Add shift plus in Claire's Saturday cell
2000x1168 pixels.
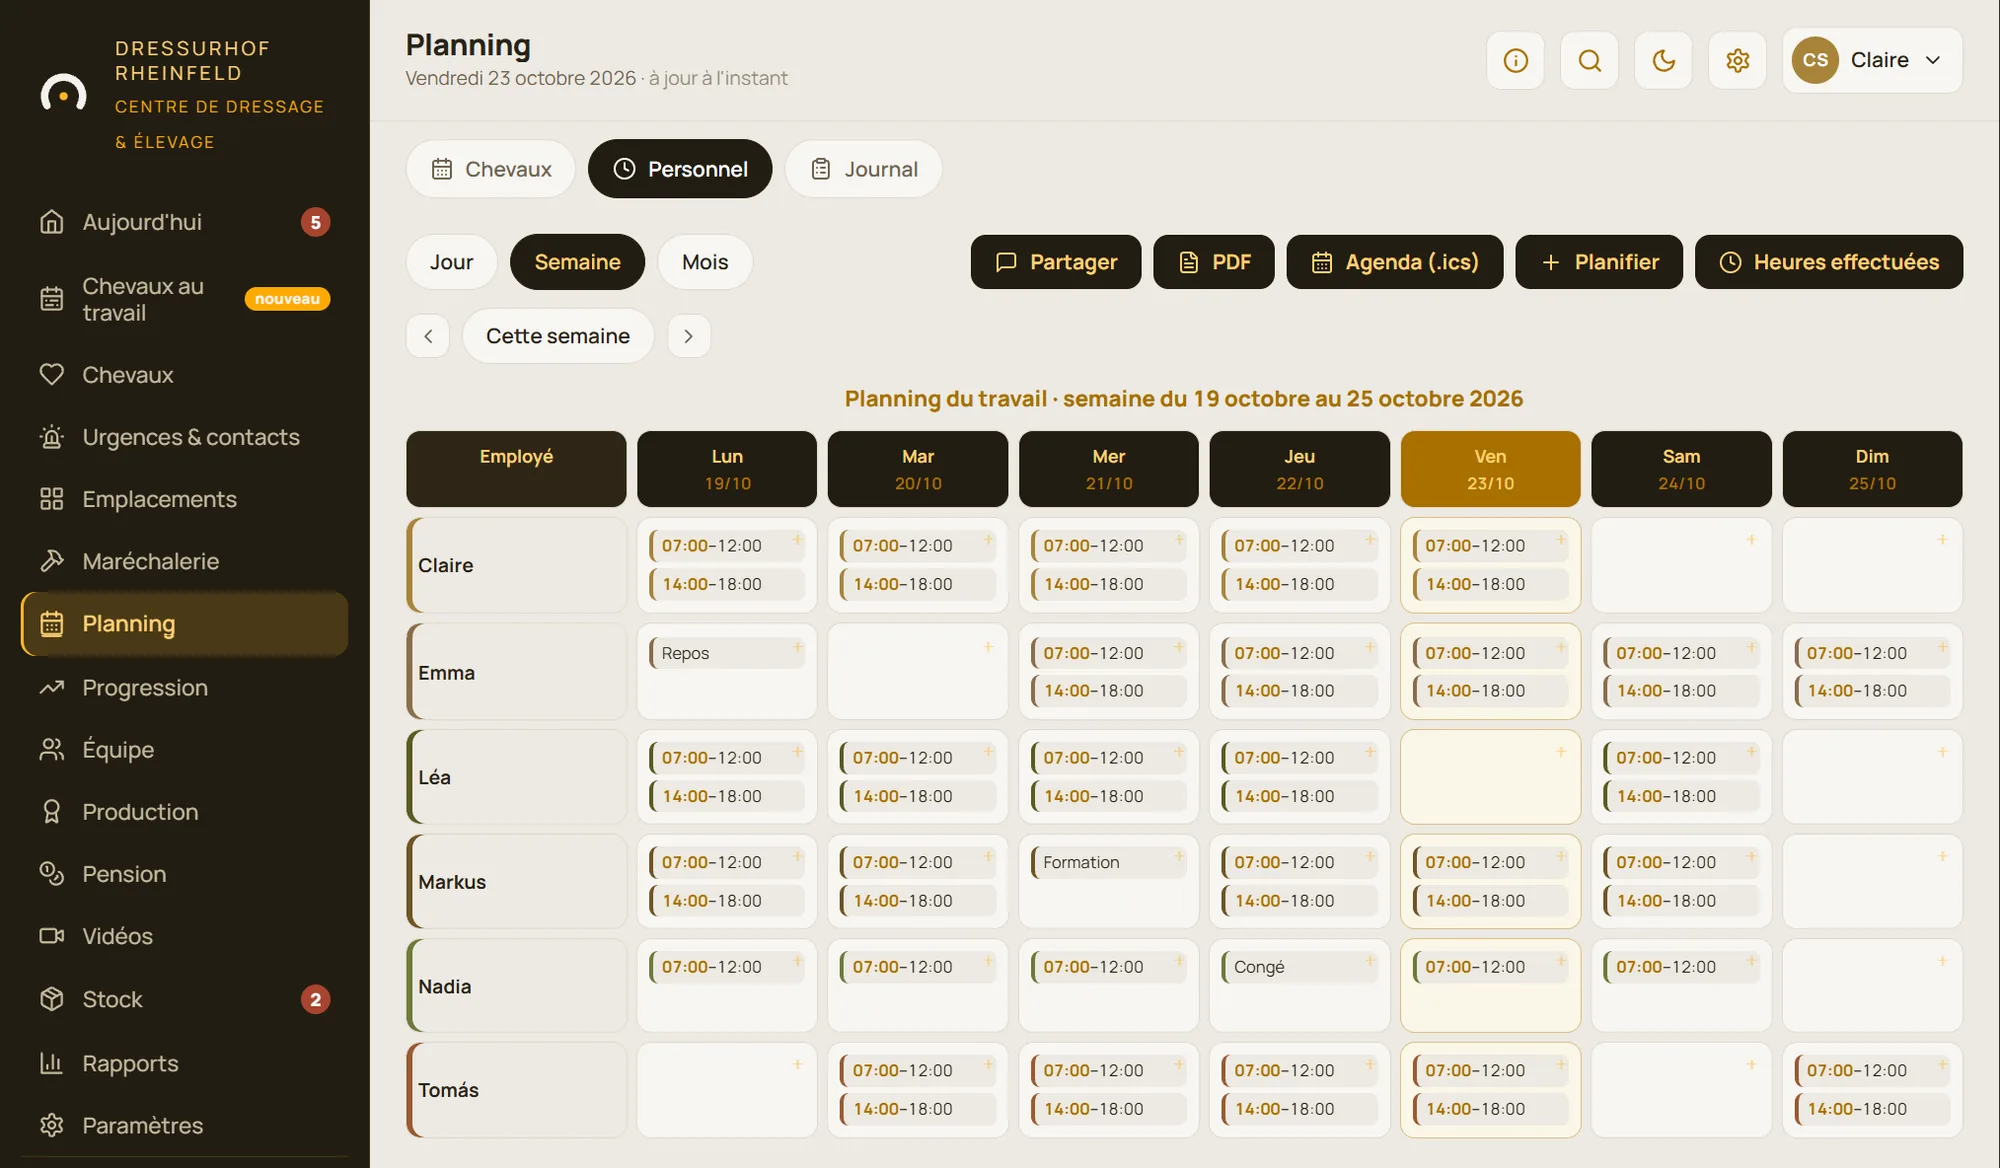coord(1751,540)
